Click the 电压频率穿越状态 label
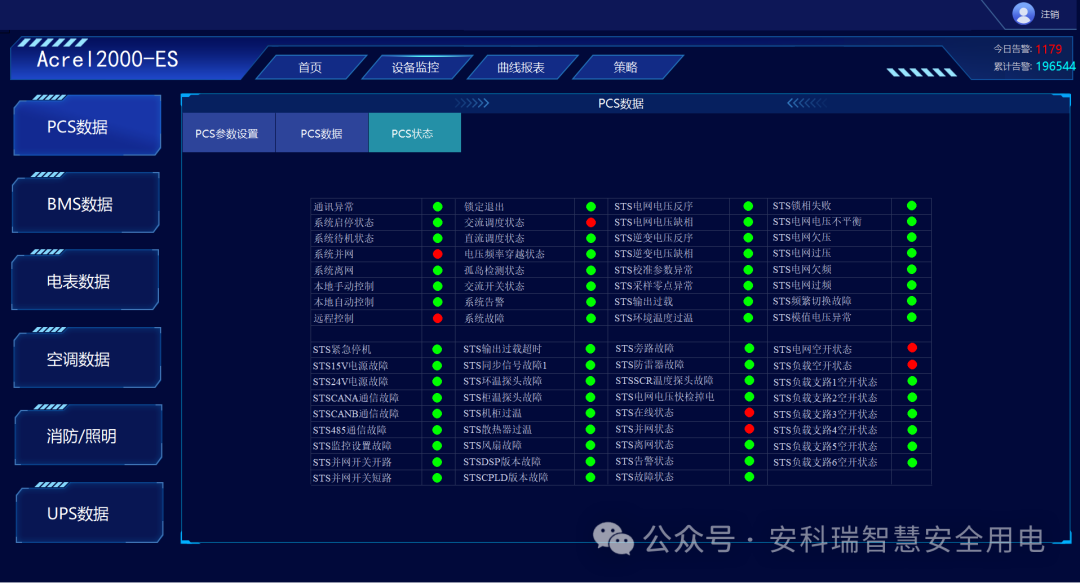Viewport: 1080px width, 583px height. click(x=504, y=254)
